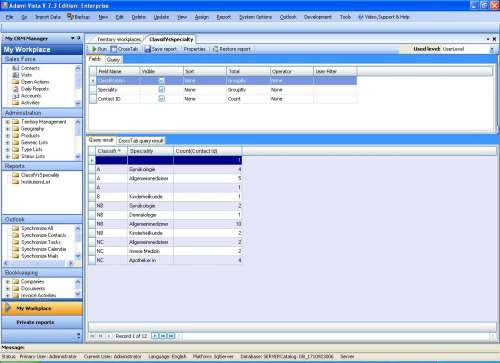Select the Apotheker in result row

[x=168, y=260]
